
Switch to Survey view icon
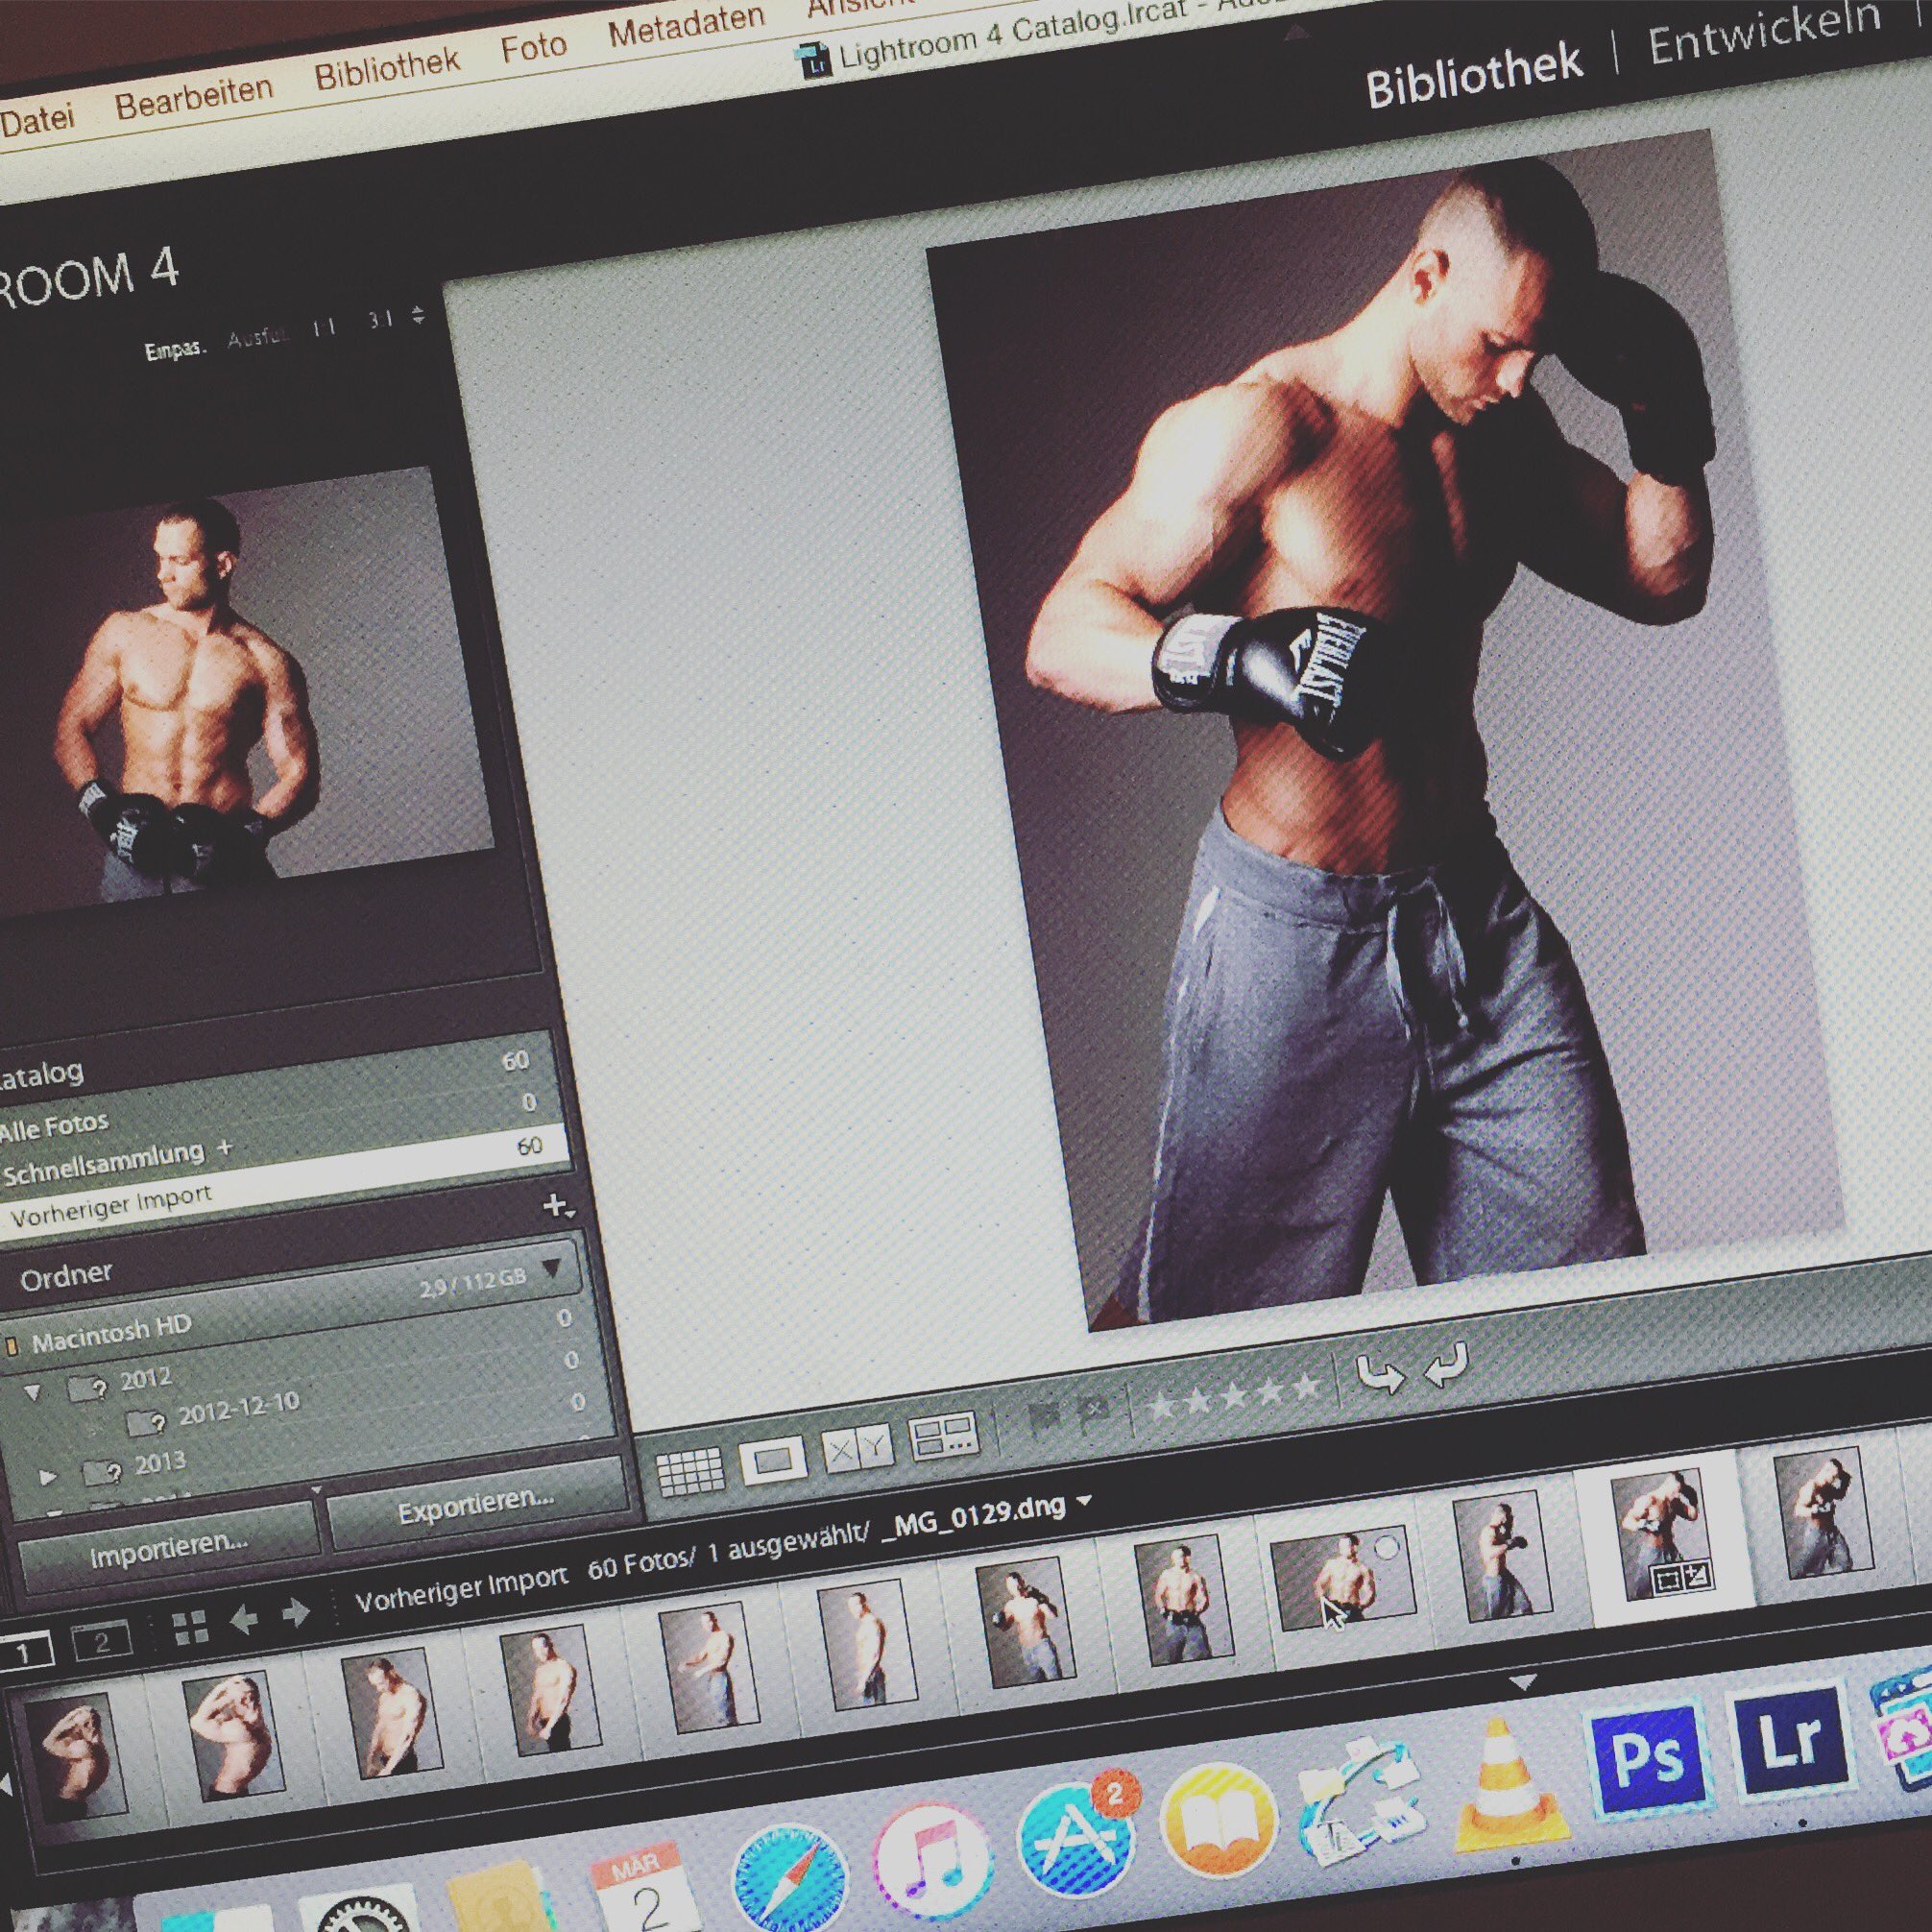click(944, 1438)
